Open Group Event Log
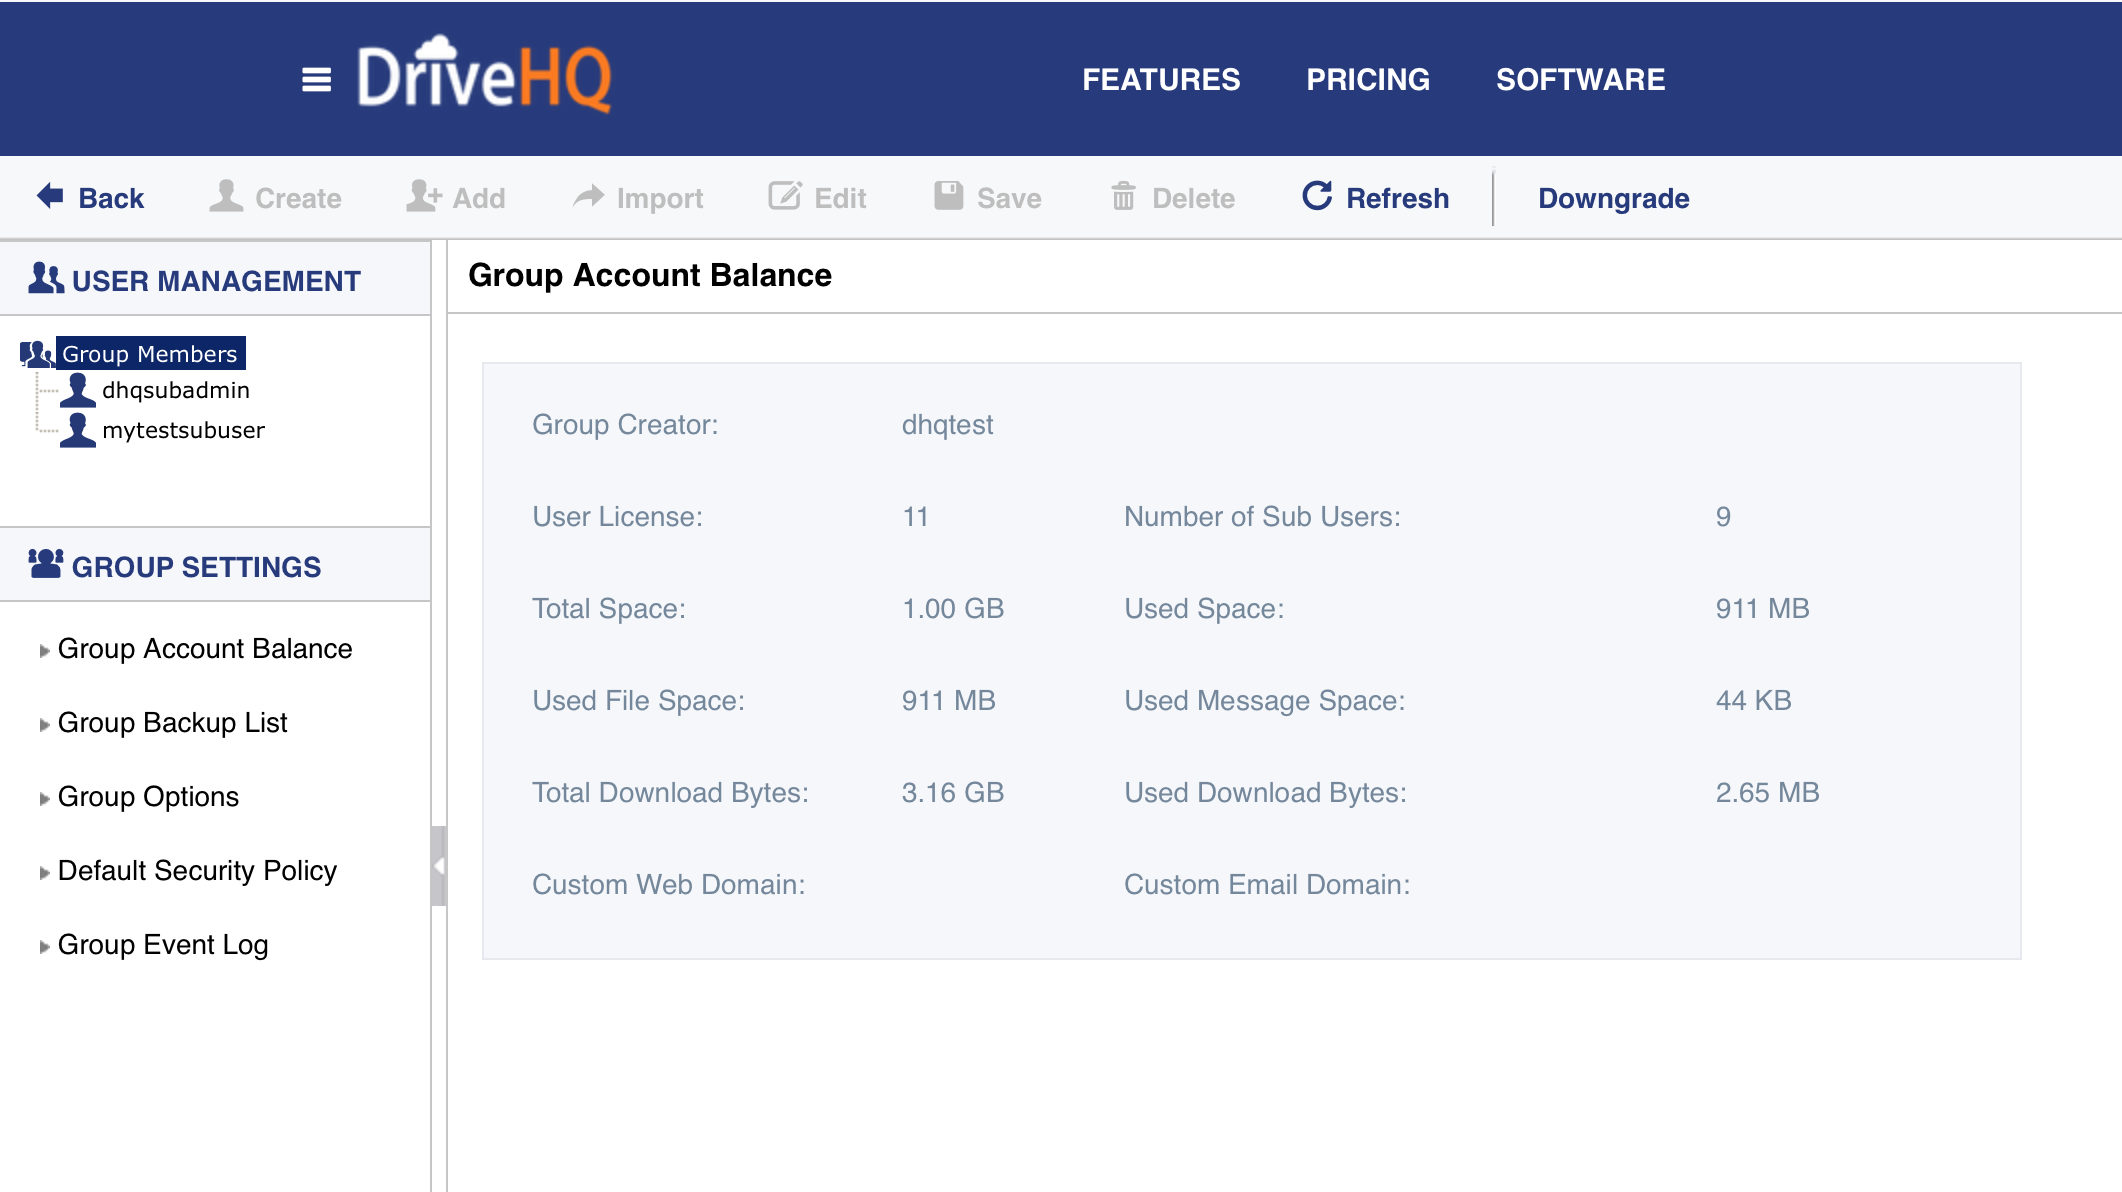Screen dimensions: 2122x1192 point(163,945)
